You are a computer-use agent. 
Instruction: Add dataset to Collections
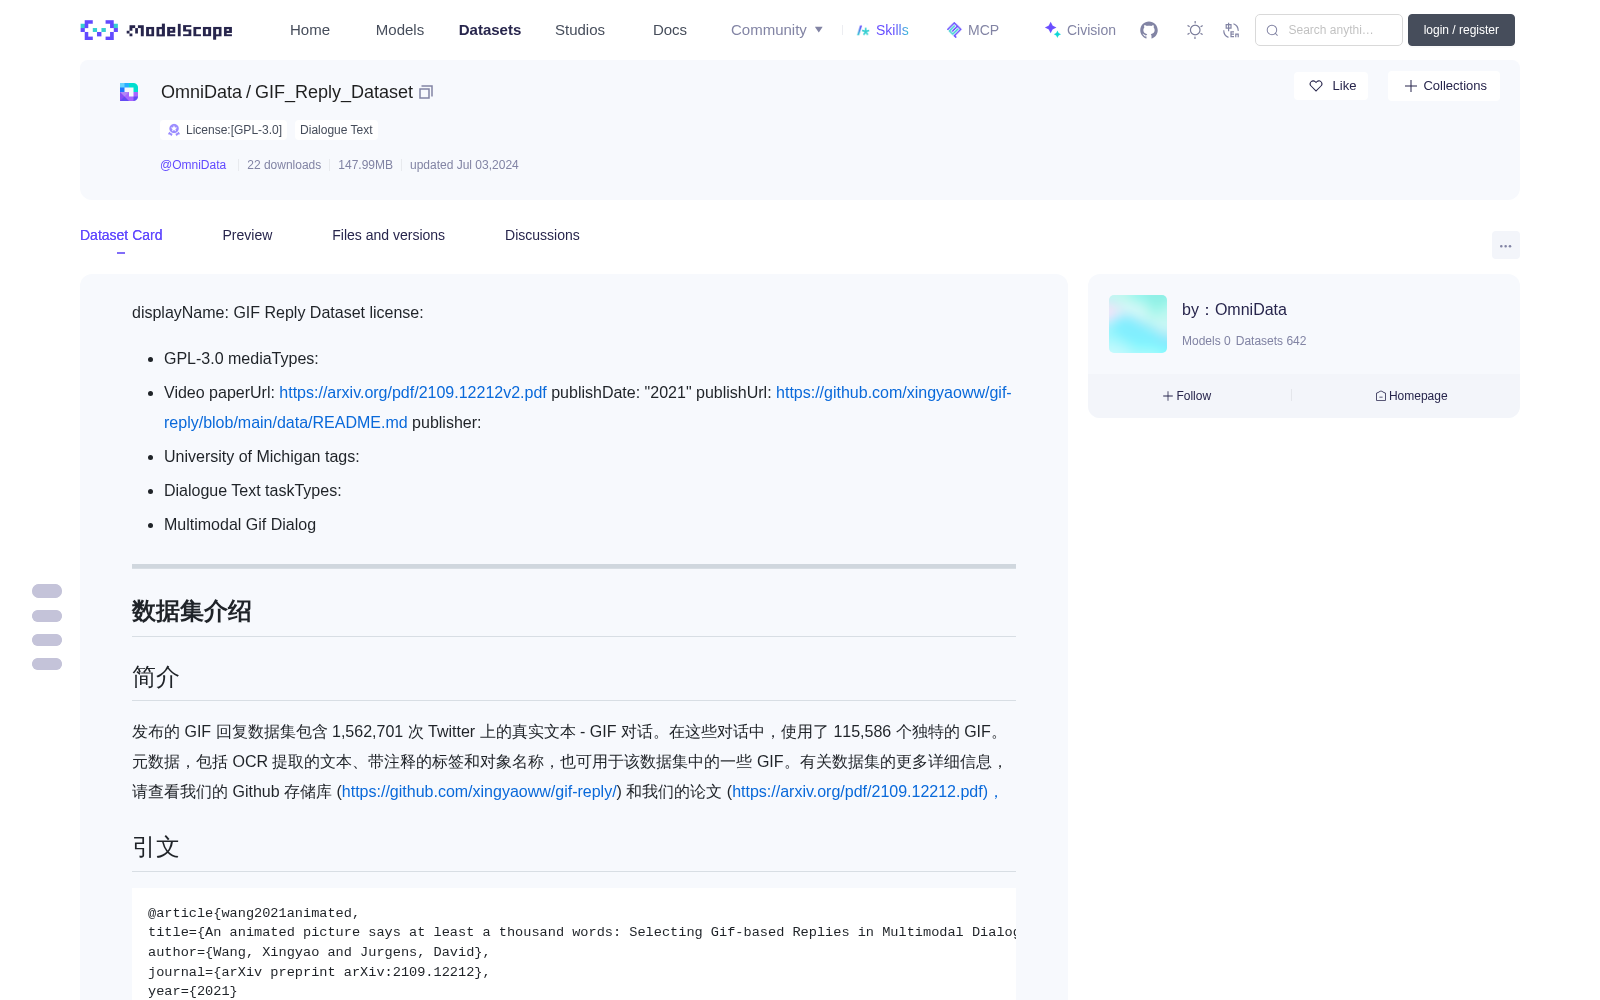[1444, 86]
